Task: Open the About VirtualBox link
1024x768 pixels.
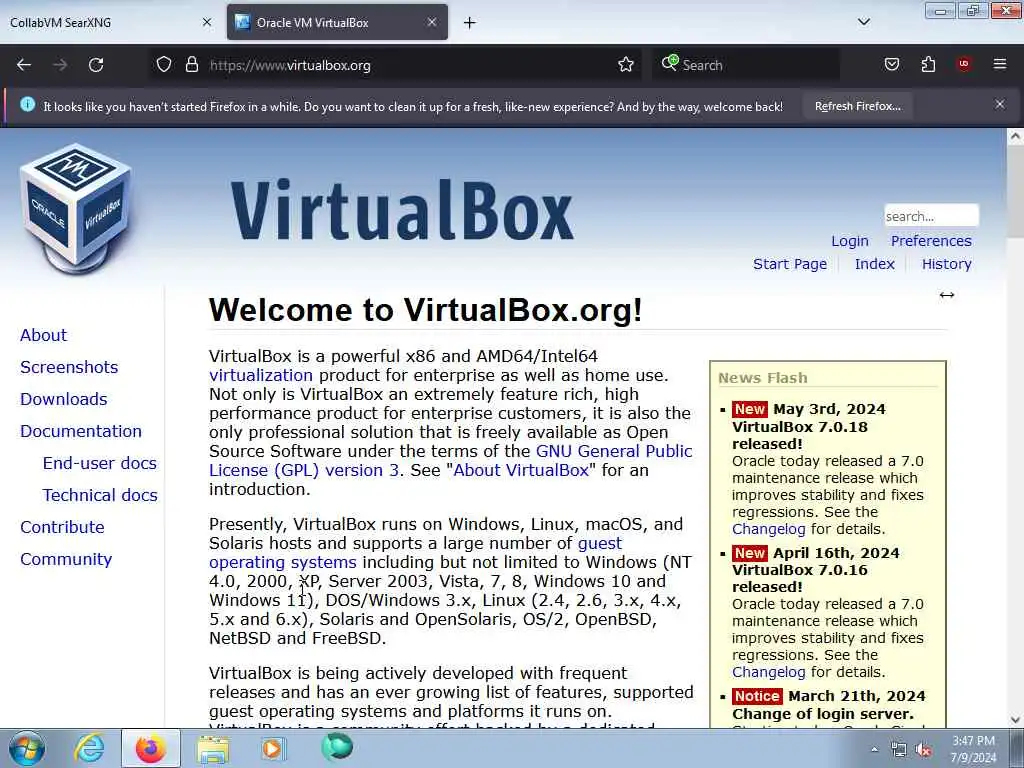Action: pos(521,470)
